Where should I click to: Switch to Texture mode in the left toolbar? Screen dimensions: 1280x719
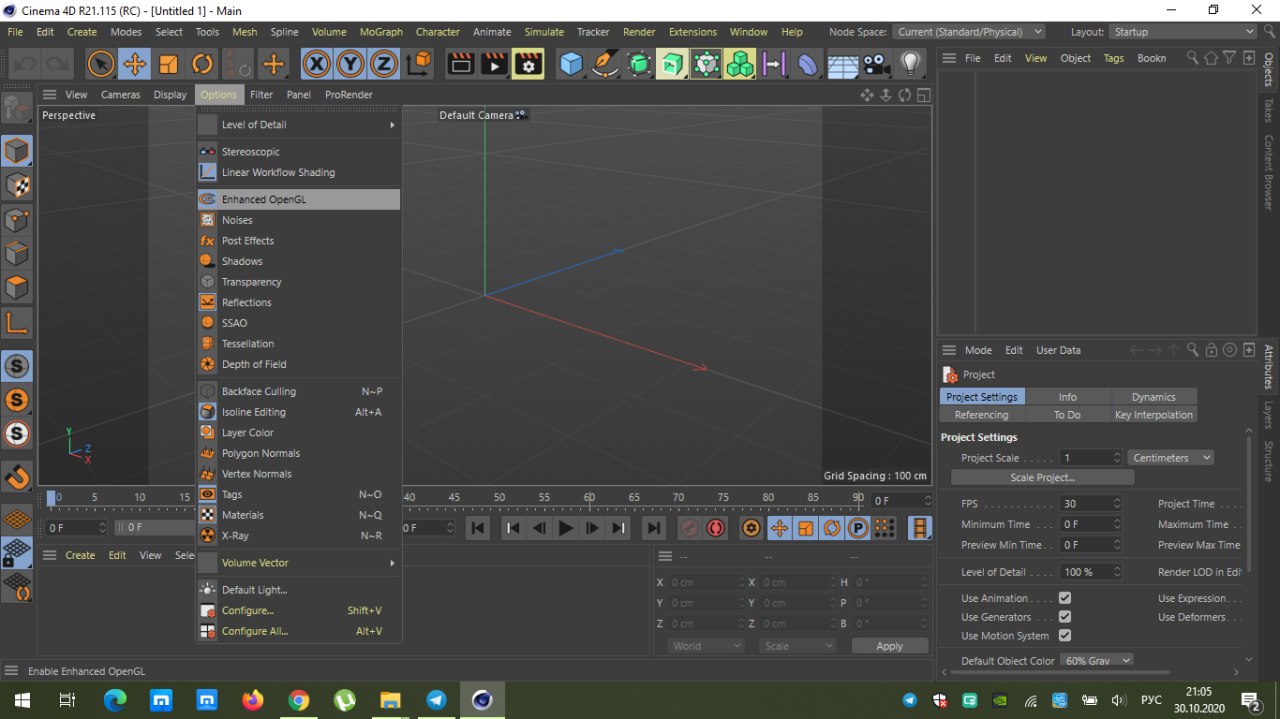[17, 185]
